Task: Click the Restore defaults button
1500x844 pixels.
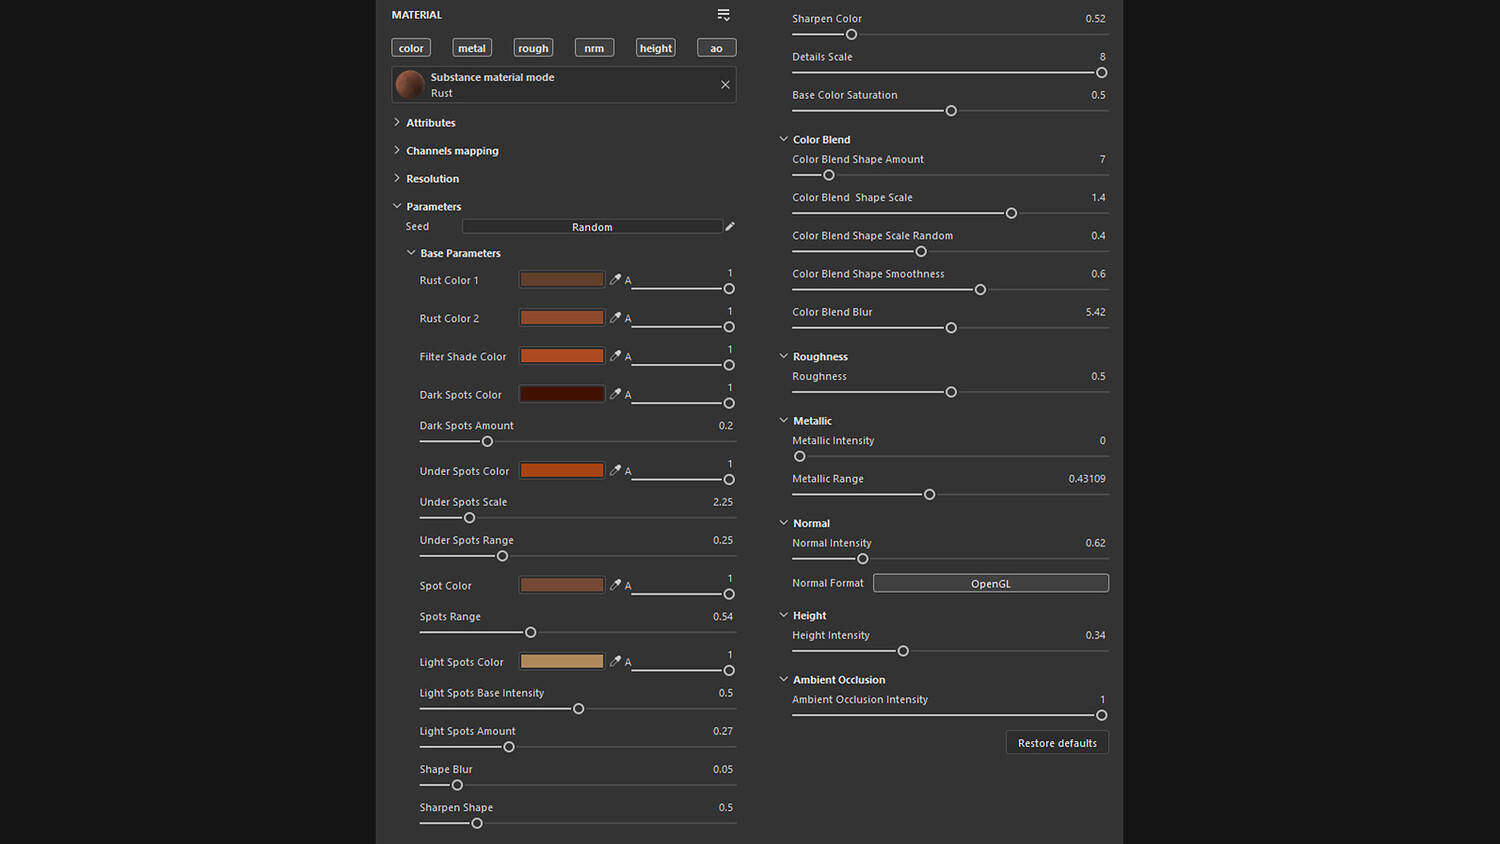Action: 1057,743
